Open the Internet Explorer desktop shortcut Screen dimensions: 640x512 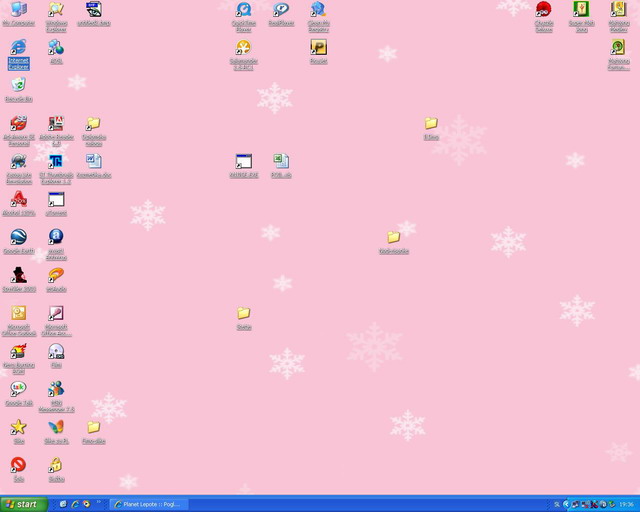click(x=18, y=48)
